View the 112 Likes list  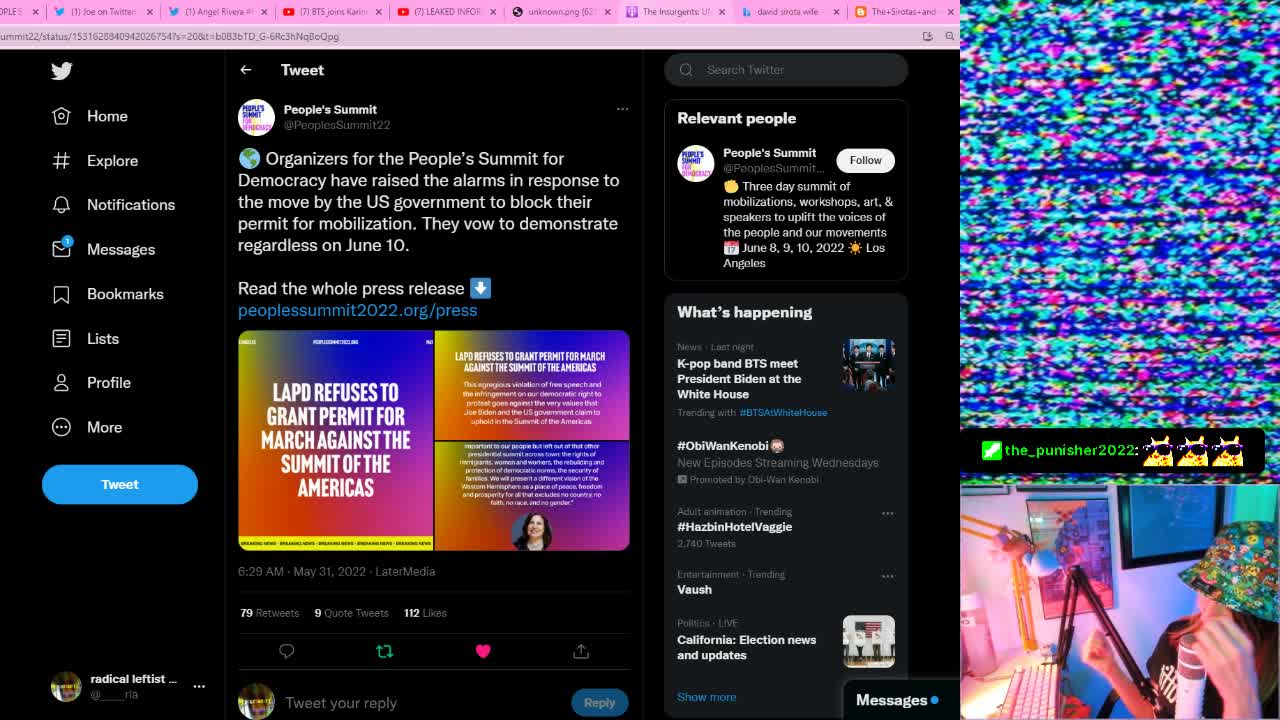click(425, 613)
